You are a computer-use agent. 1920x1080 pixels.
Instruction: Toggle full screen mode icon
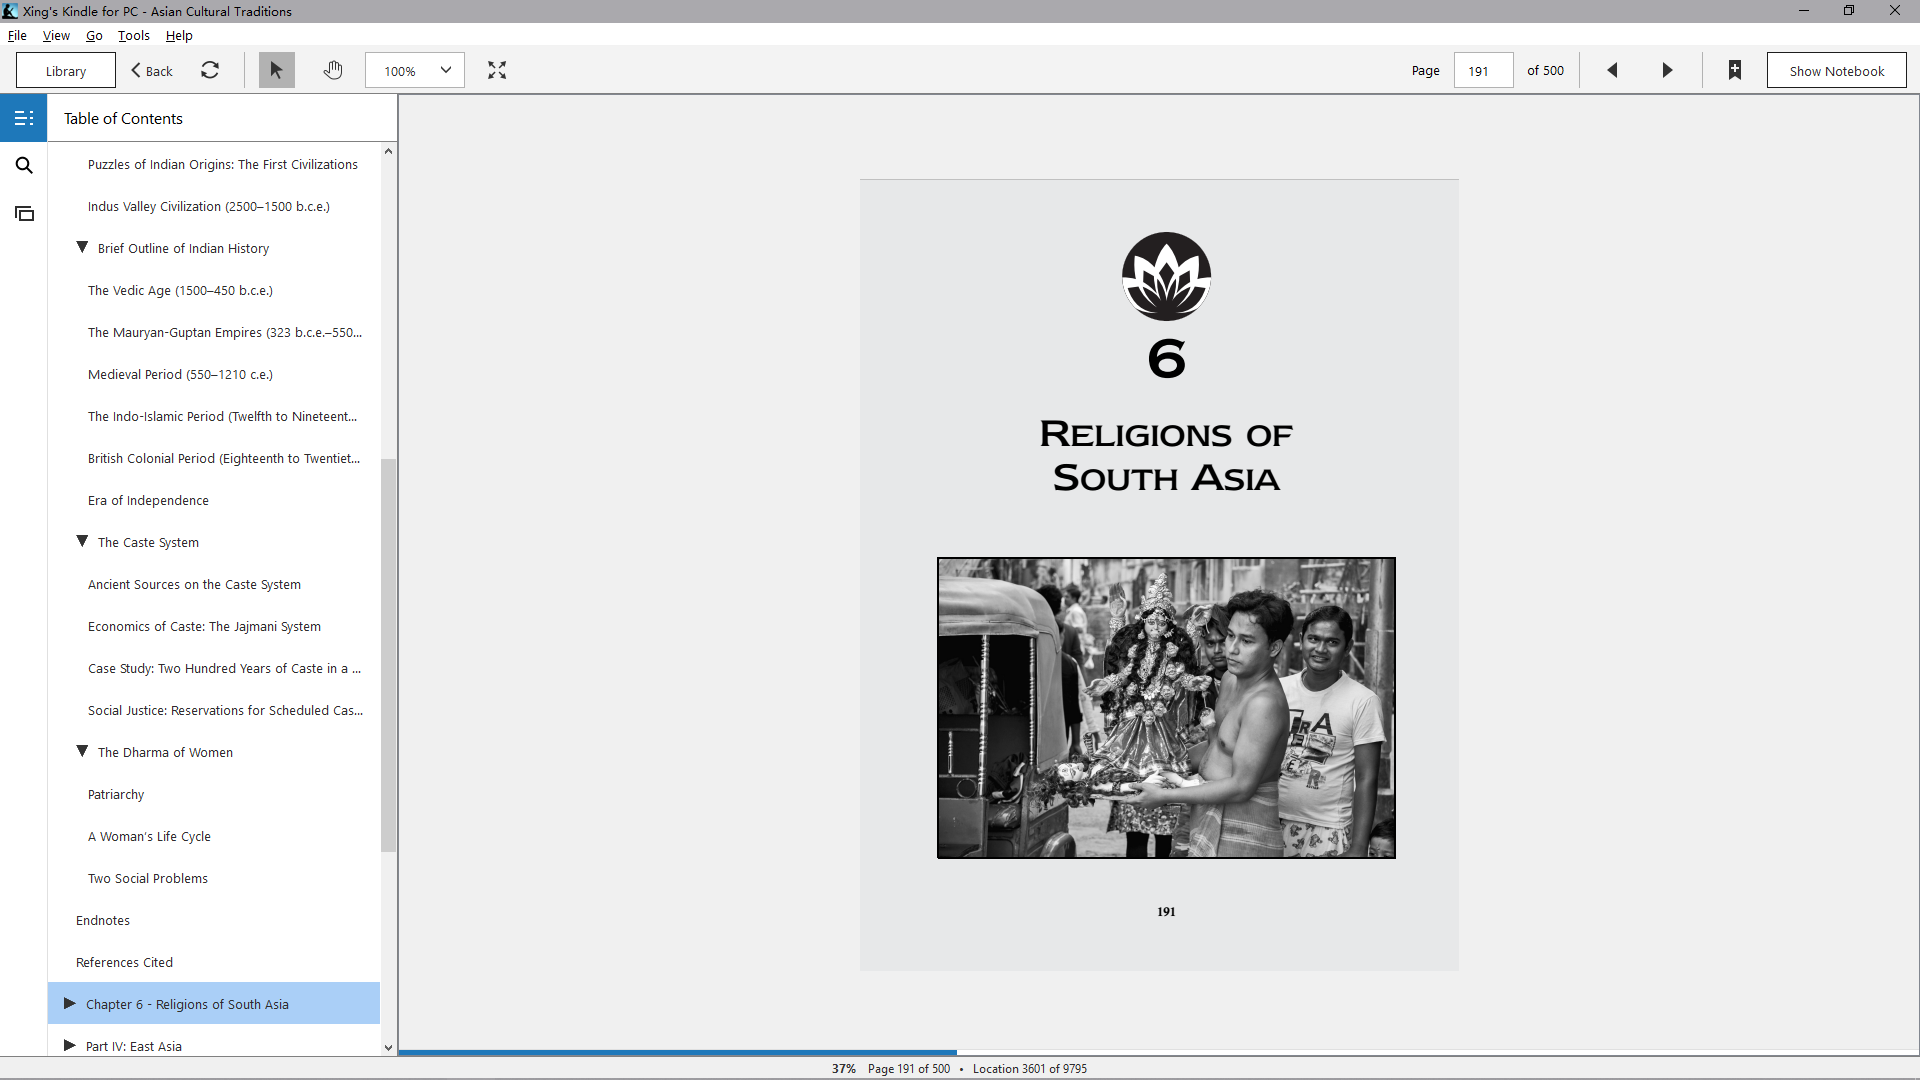coord(497,71)
